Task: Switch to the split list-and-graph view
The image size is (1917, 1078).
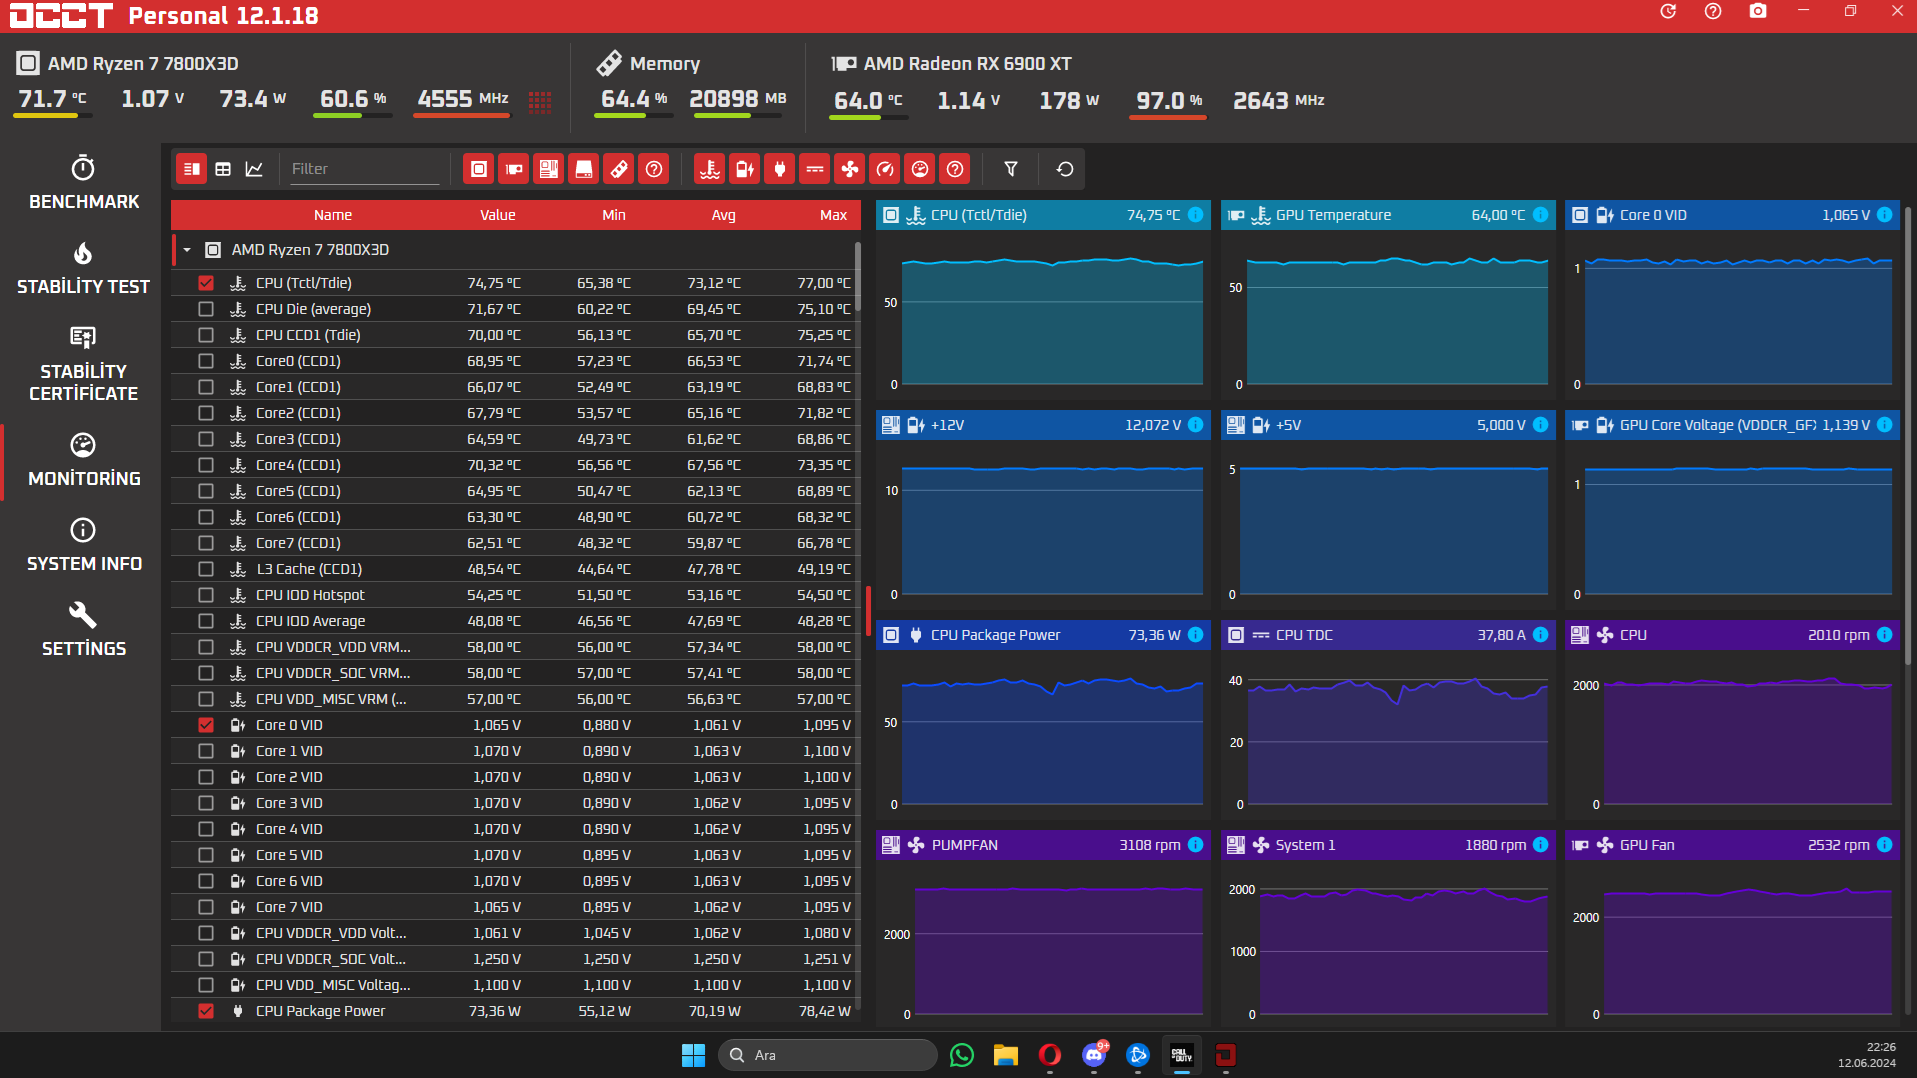Action: click(191, 169)
